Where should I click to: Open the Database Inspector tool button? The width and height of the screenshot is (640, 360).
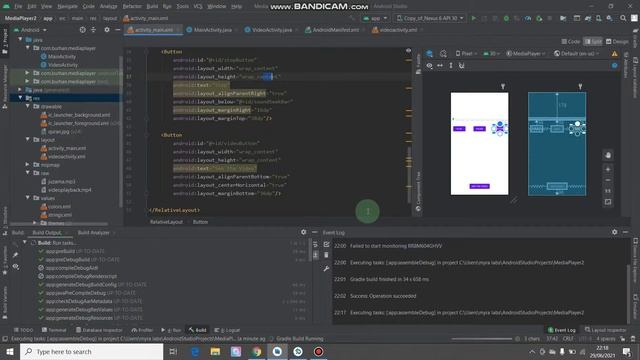click(x=99, y=330)
